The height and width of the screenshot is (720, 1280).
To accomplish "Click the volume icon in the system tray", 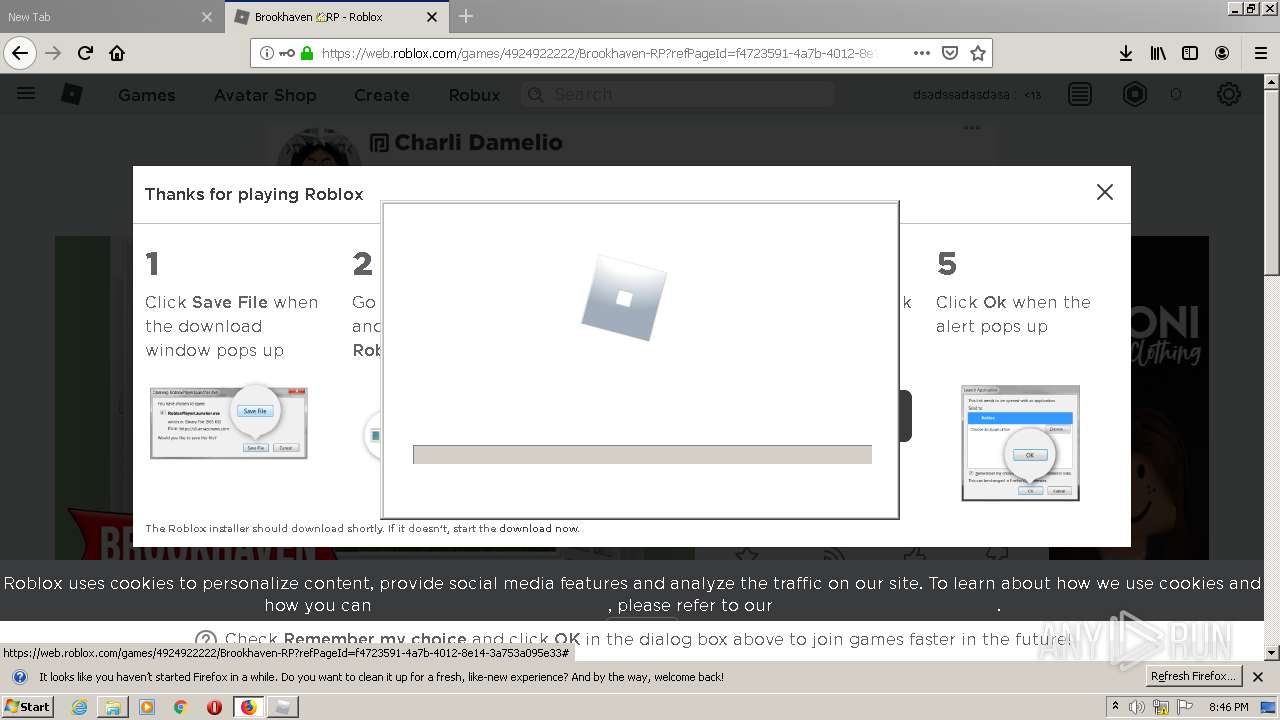I will tap(1137, 707).
